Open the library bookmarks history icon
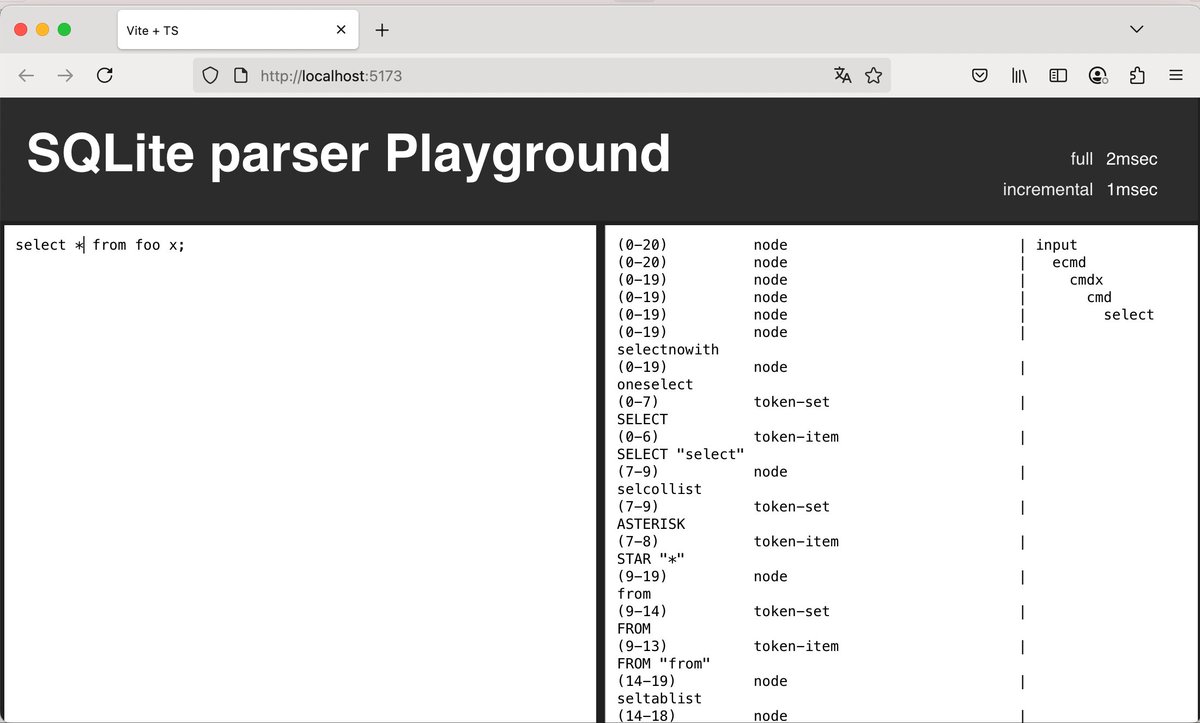The width and height of the screenshot is (1200, 723). click(1020, 75)
